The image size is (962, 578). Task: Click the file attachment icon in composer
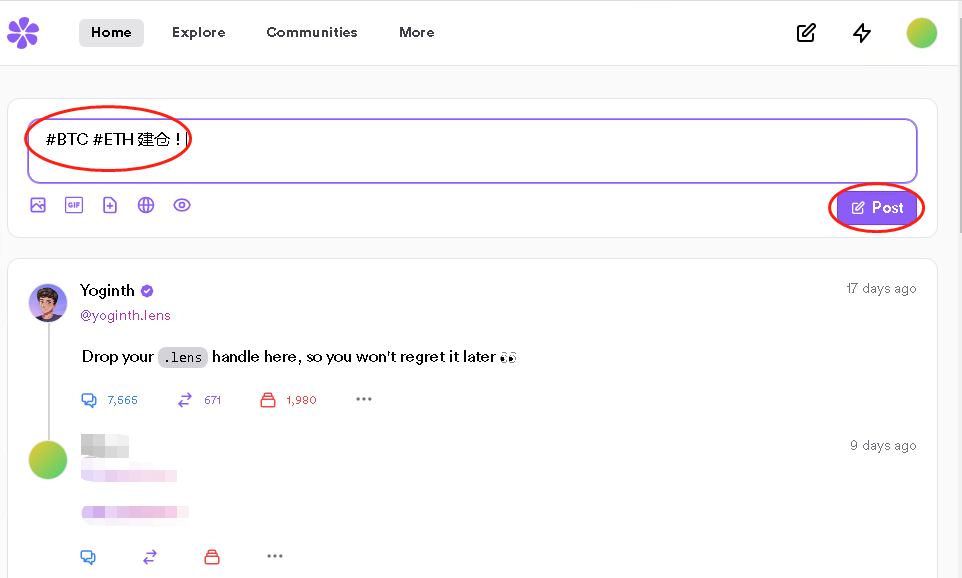(x=110, y=205)
